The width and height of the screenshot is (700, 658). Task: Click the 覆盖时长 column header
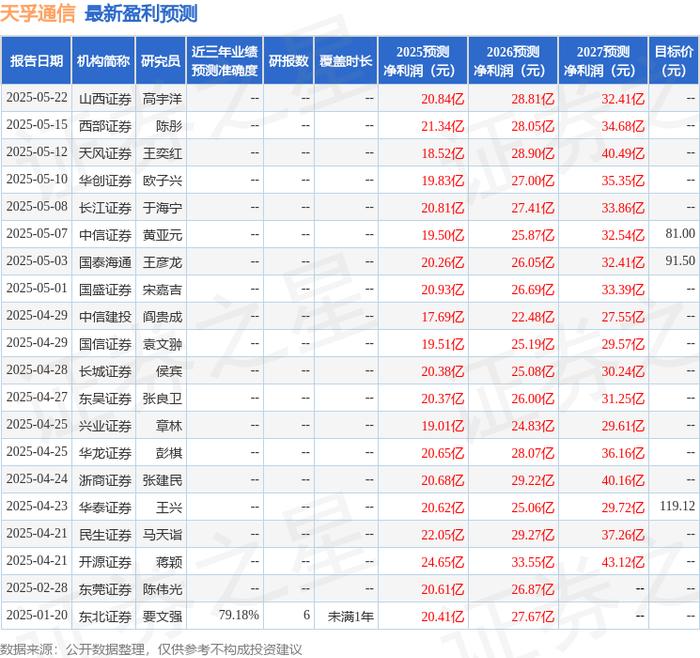[x=346, y=61]
